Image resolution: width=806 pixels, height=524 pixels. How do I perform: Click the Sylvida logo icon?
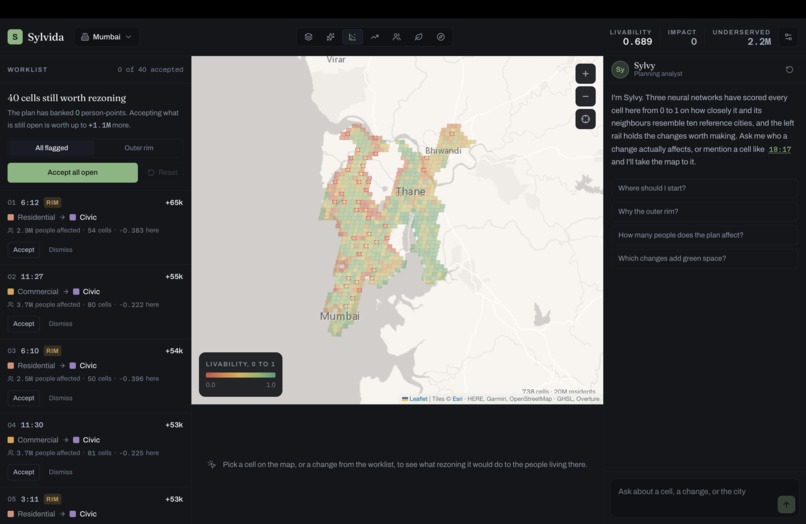15,37
